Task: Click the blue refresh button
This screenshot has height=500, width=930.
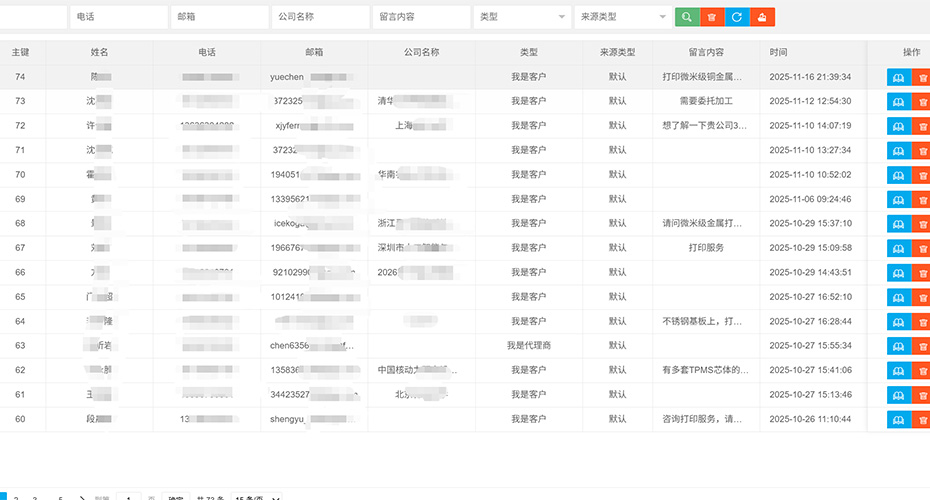Action: tap(737, 17)
